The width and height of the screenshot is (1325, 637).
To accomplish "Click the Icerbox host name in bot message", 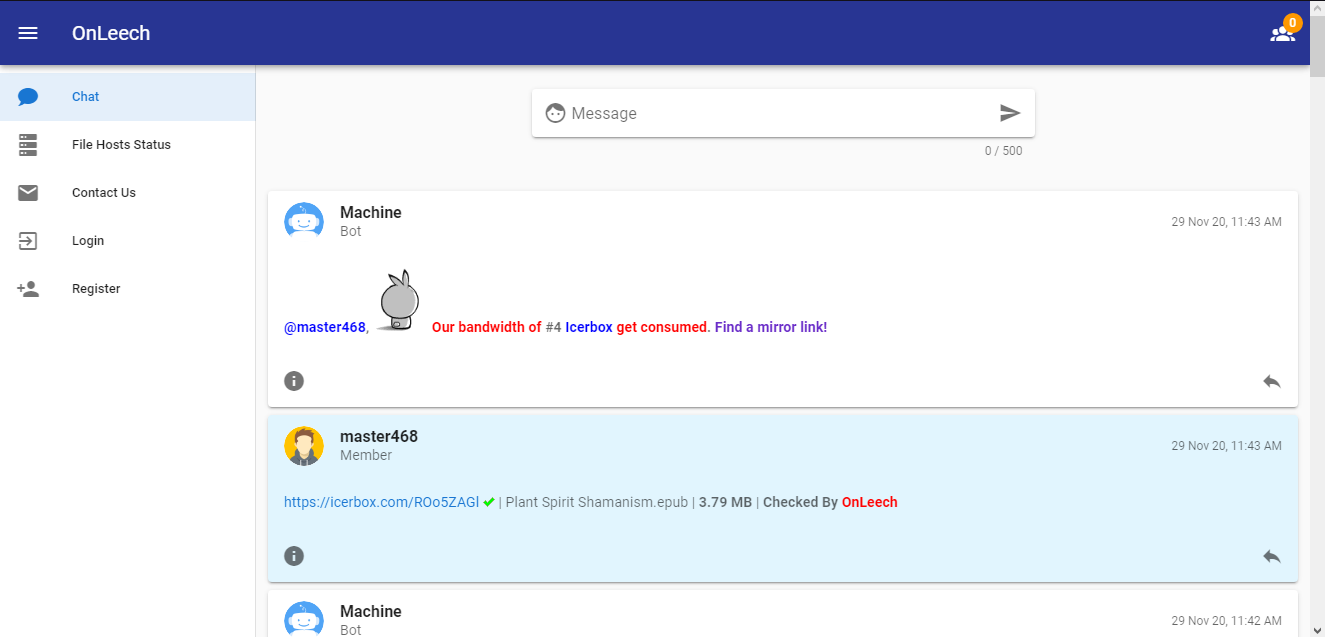I will pos(589,327).
